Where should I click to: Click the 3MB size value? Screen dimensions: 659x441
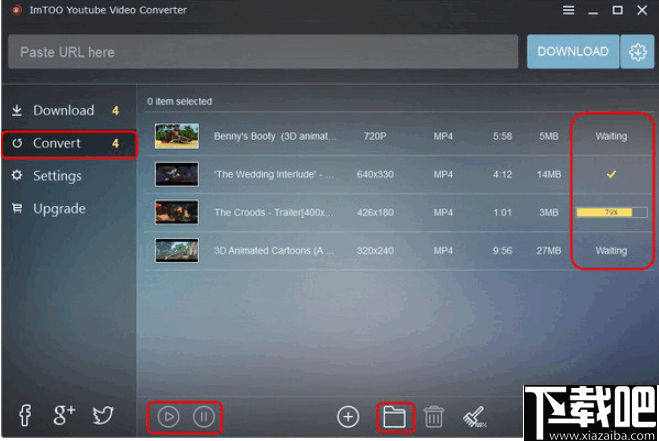pos(549,212)
